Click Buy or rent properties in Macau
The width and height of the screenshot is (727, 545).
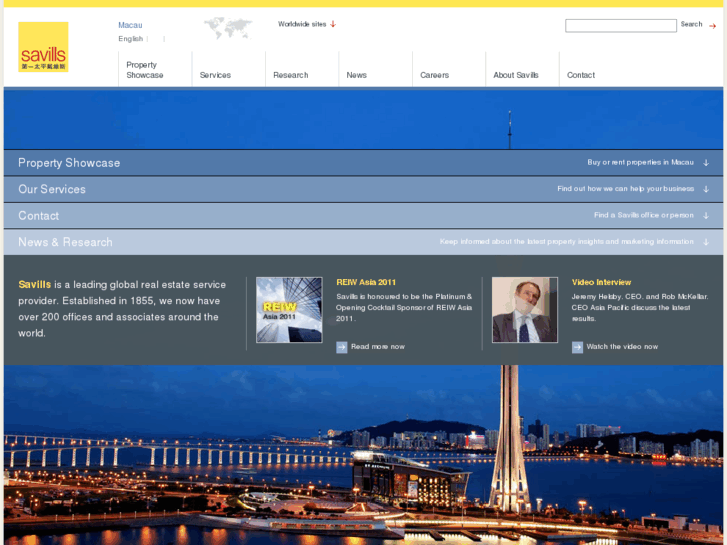click(640, 162)
